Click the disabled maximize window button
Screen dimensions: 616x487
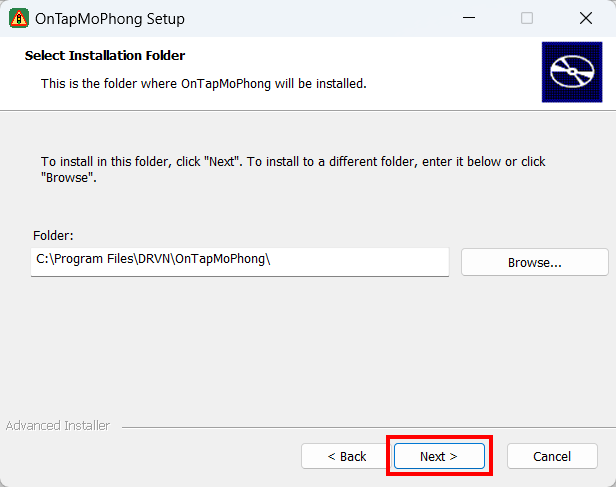tap(527, 18)
